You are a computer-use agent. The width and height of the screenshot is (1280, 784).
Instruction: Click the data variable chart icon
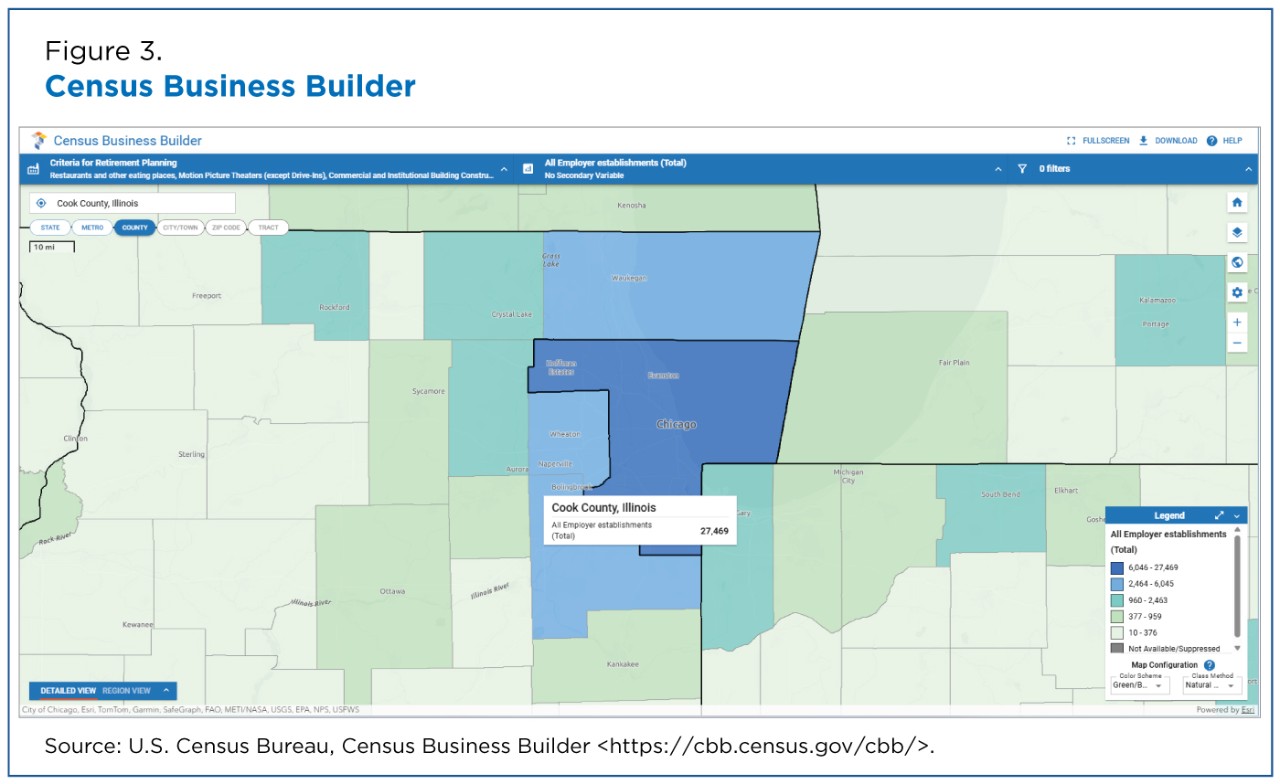pos(528,168)
